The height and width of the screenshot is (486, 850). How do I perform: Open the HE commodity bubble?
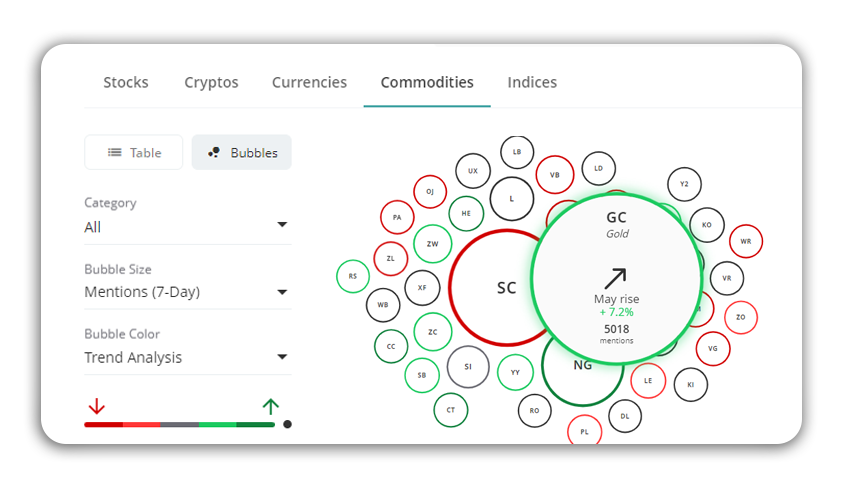466,213
